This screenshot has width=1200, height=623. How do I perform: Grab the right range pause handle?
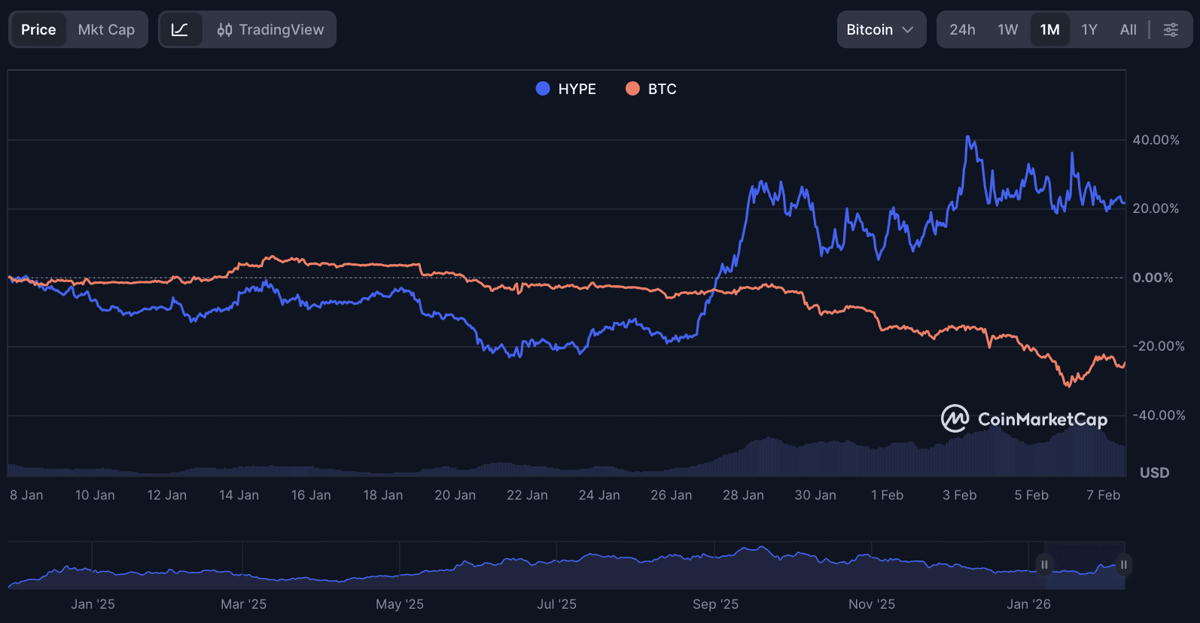click(1124, 565)
